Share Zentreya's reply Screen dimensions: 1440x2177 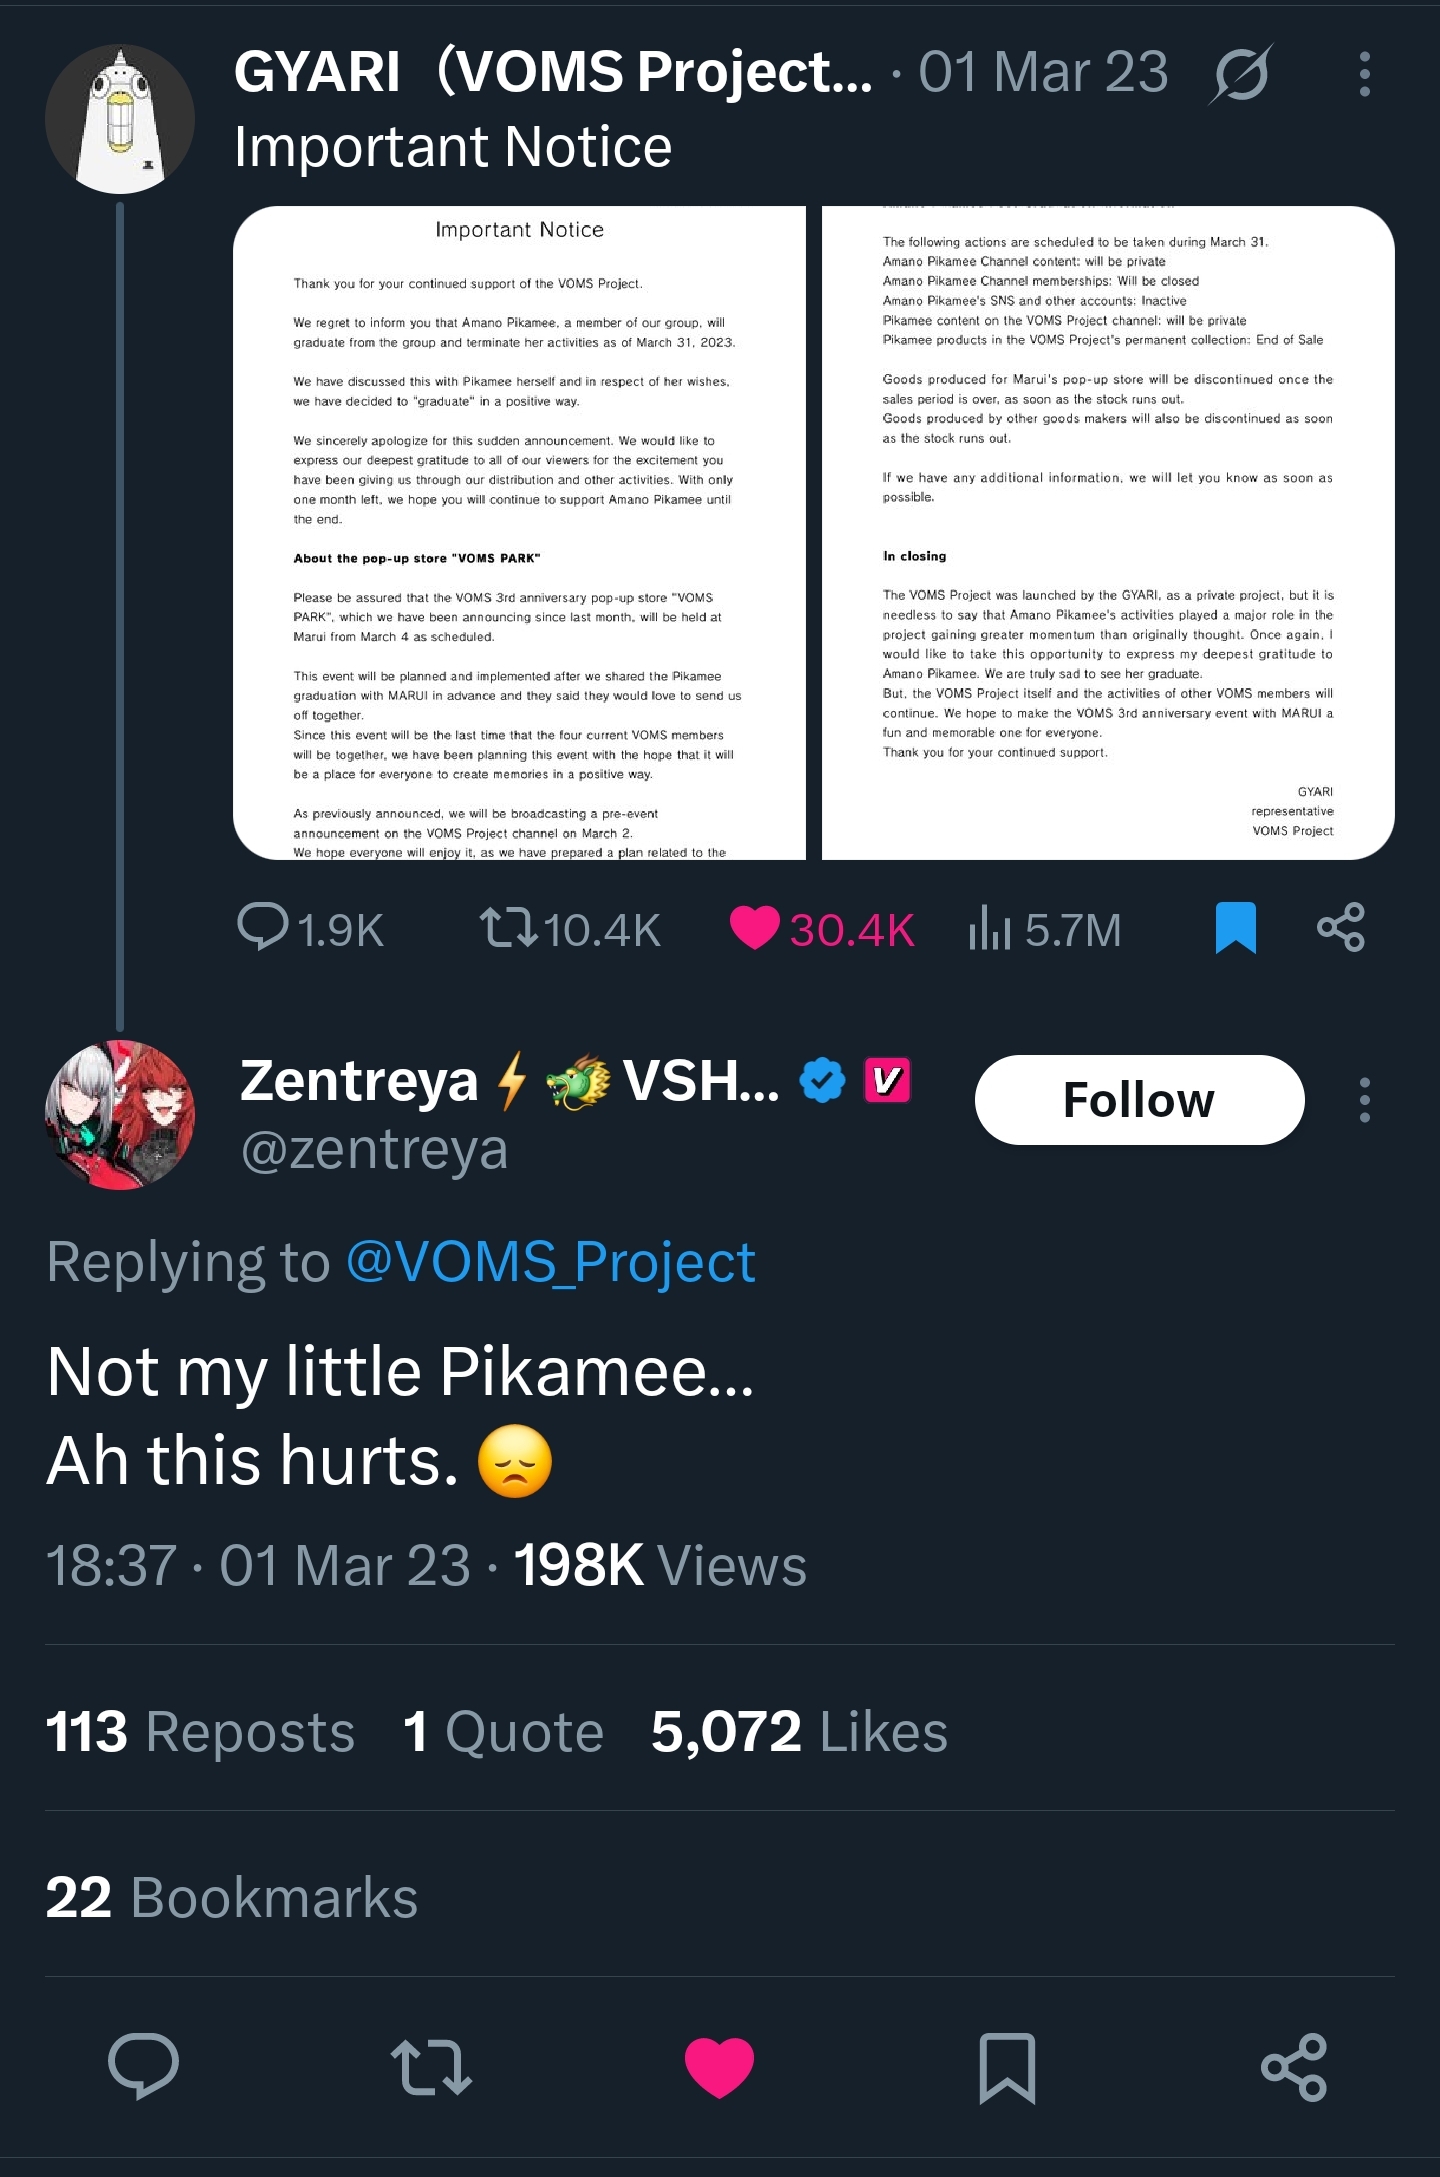point(1294,2066)
